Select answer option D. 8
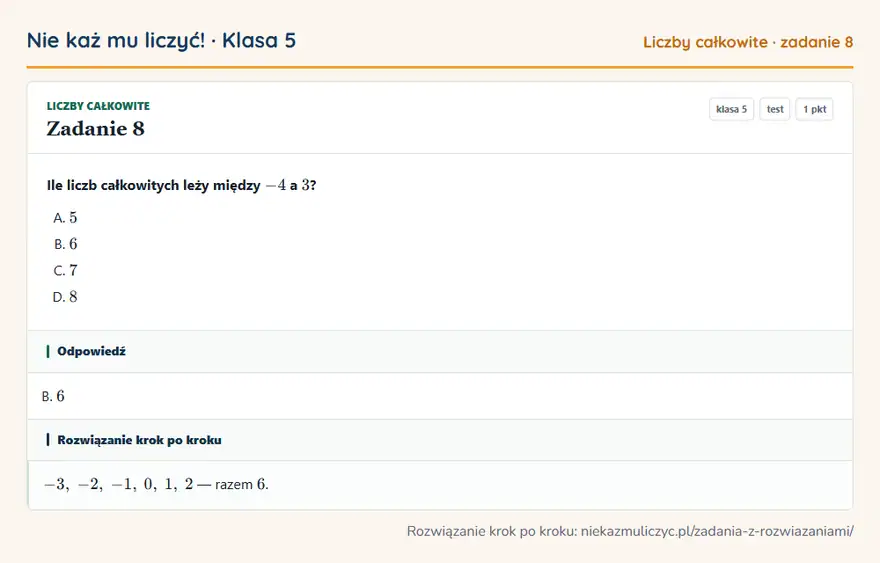The width and height of the screenshot is (880, 563). [x=65, y=297]
